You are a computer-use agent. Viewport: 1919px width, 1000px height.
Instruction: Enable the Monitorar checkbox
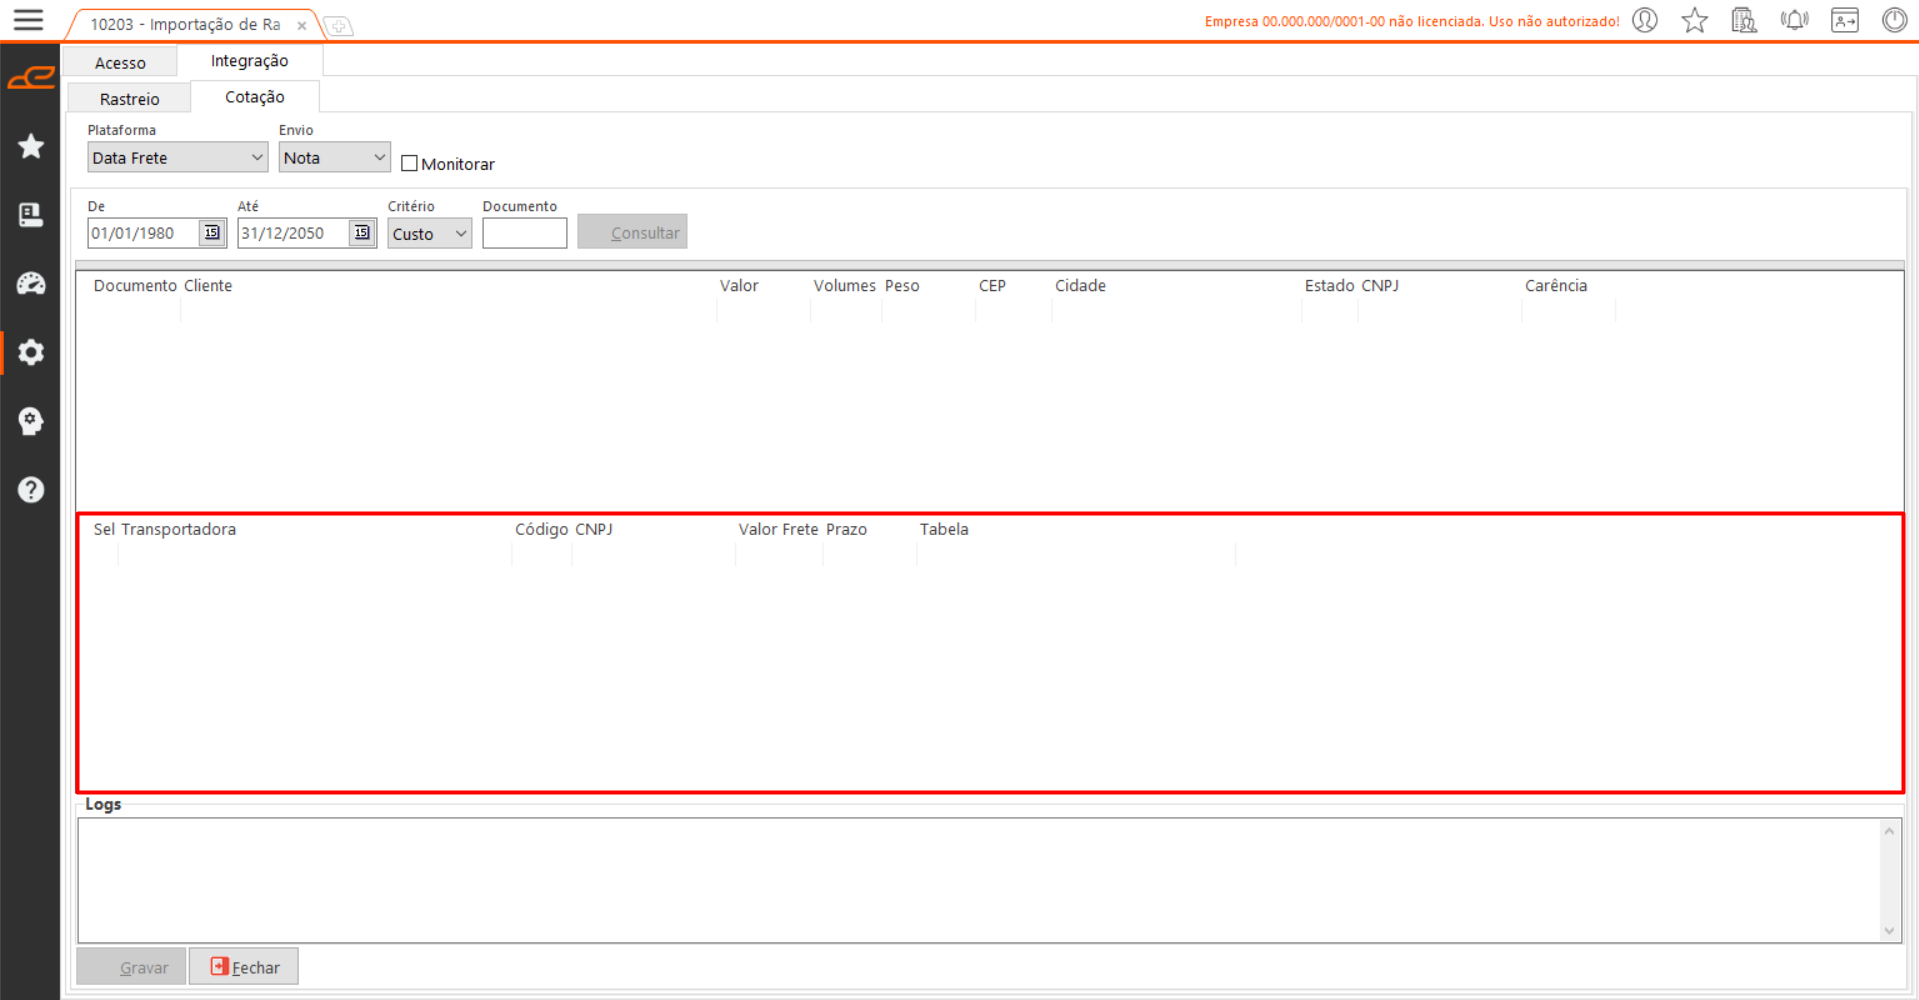point(409,163)
